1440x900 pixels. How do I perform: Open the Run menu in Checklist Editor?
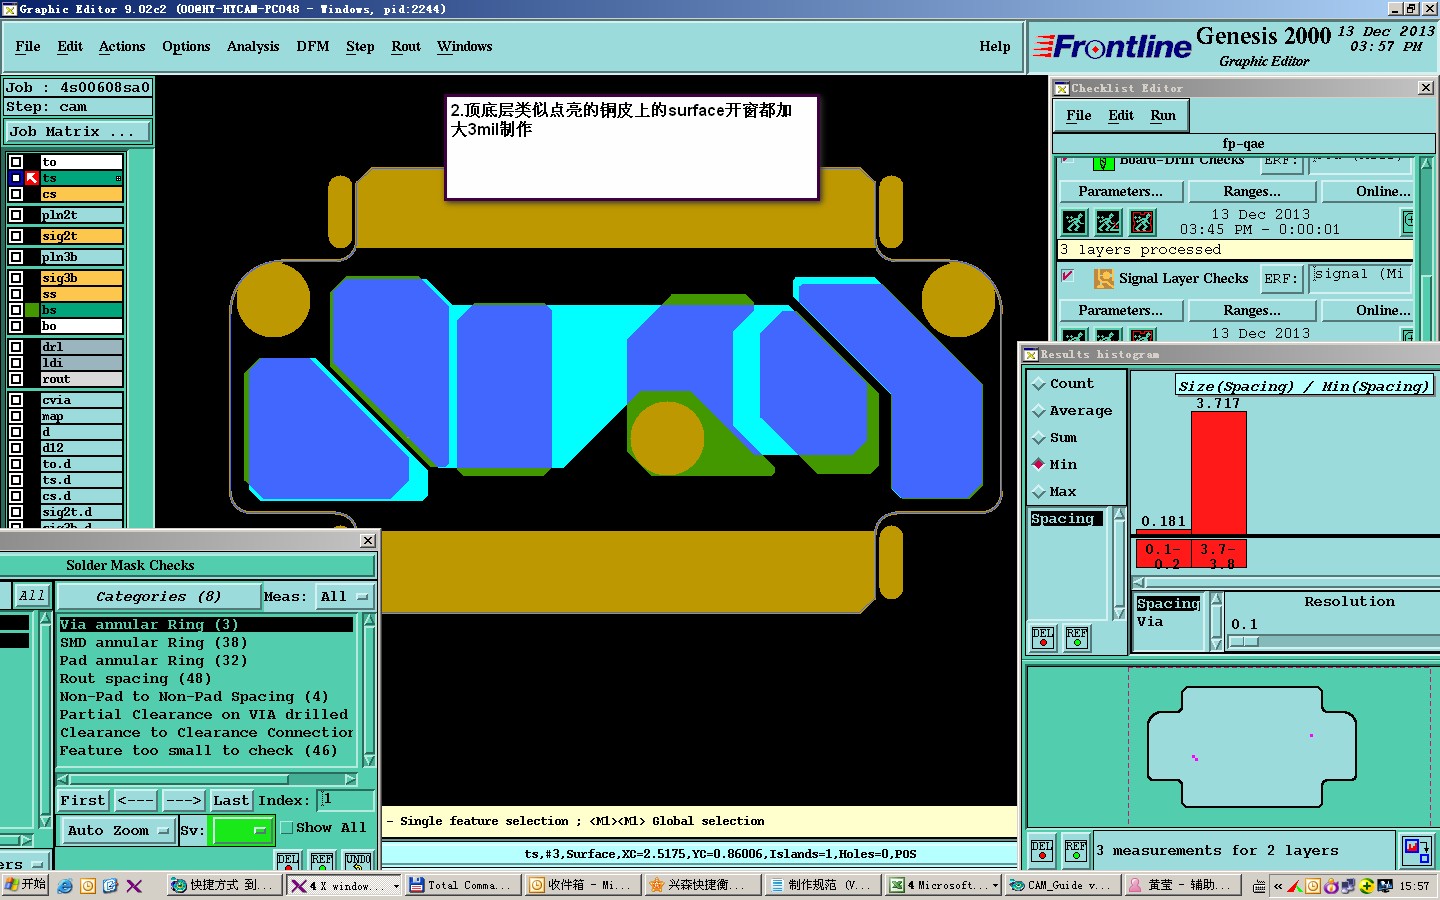1163,116
